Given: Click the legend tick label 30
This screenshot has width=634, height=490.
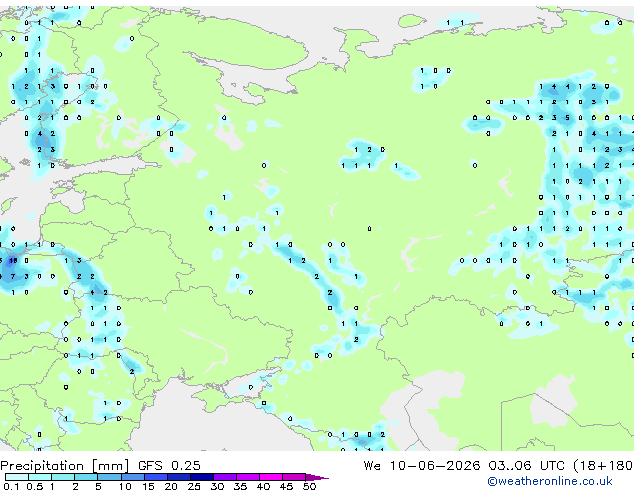Looking at the screenshot, I should pyautogui.click(x=218, y=486).
